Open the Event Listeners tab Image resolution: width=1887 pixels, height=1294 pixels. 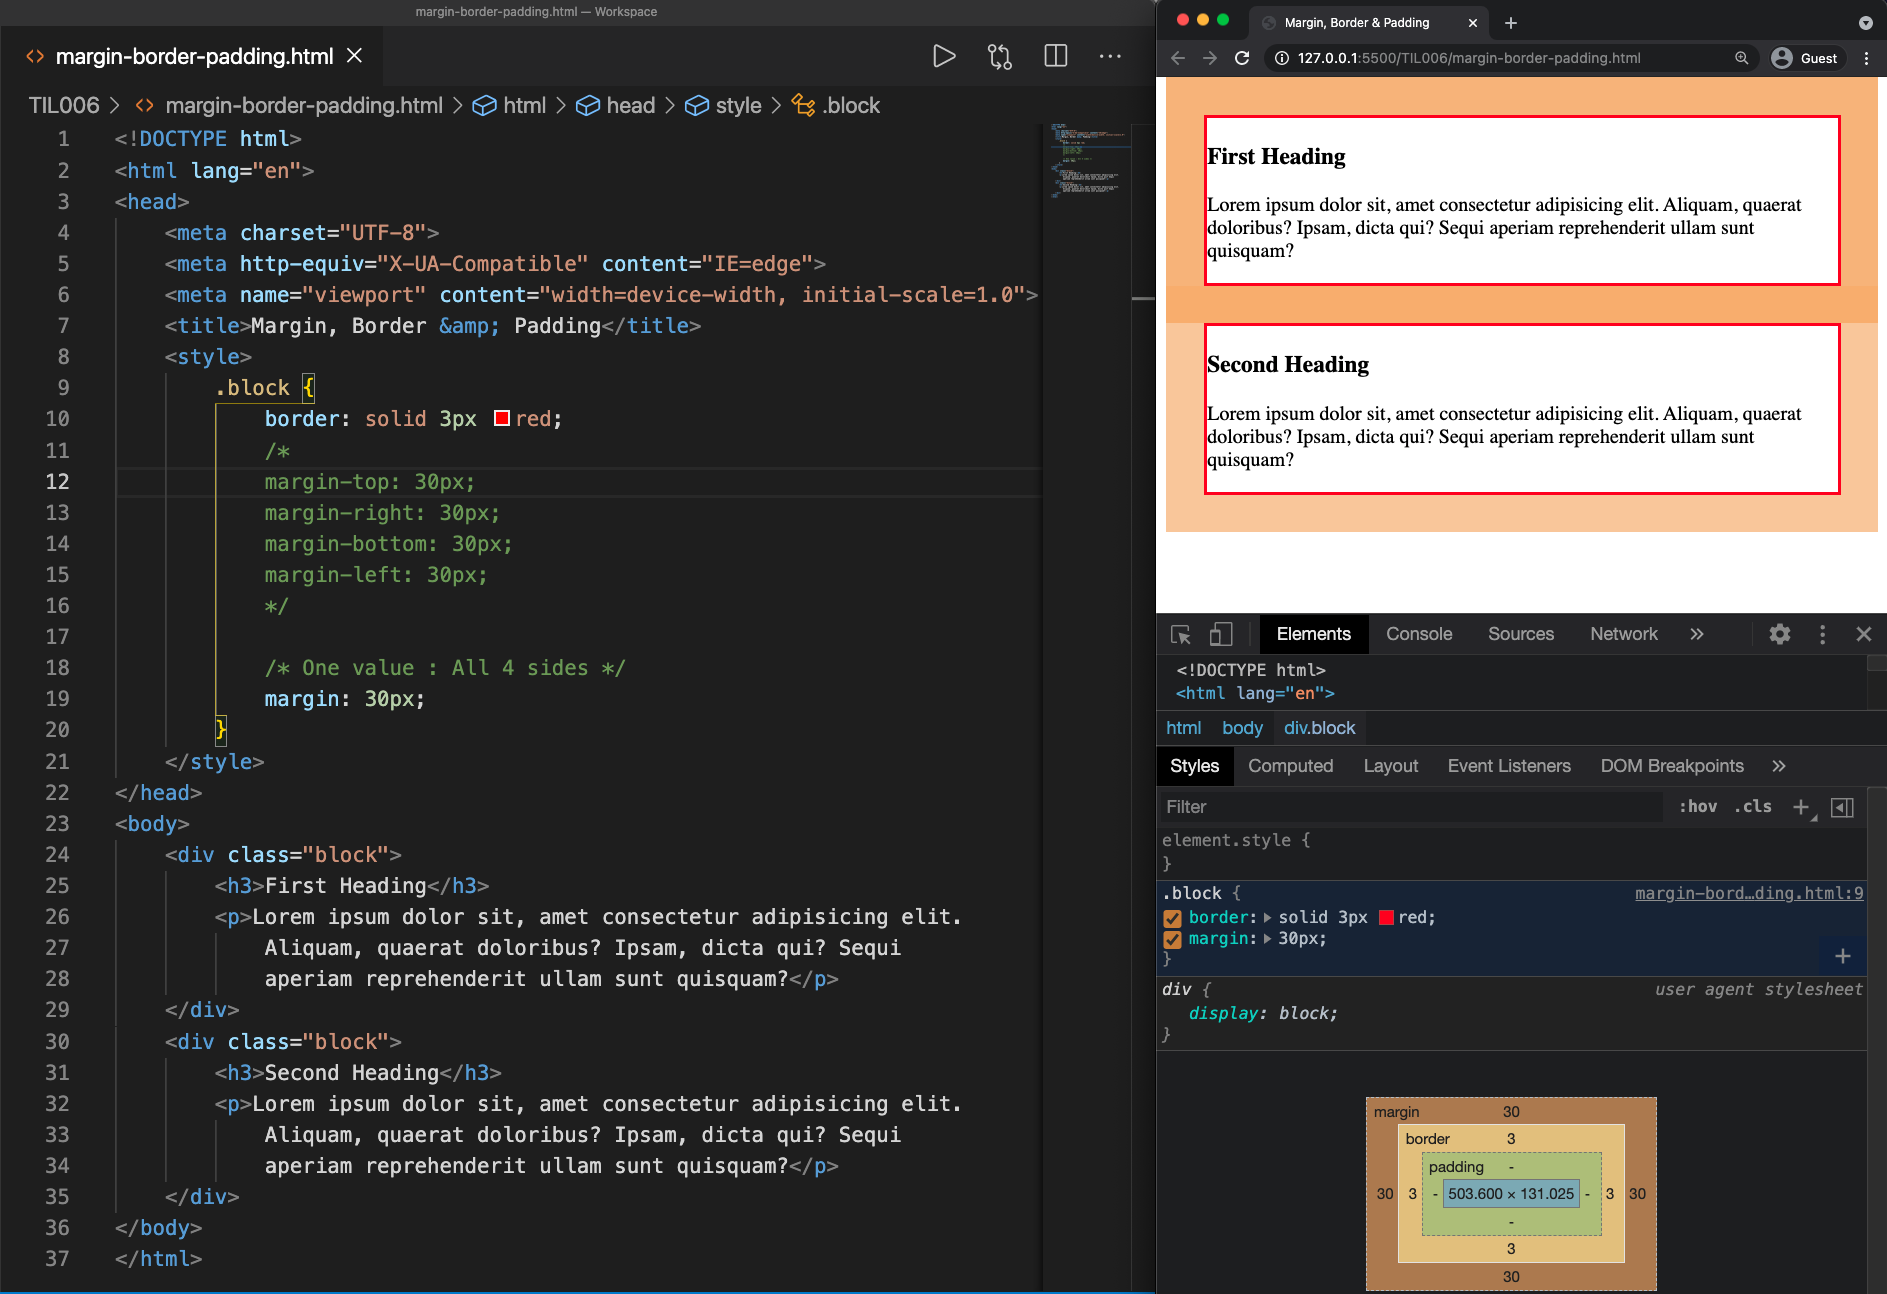1508,766
